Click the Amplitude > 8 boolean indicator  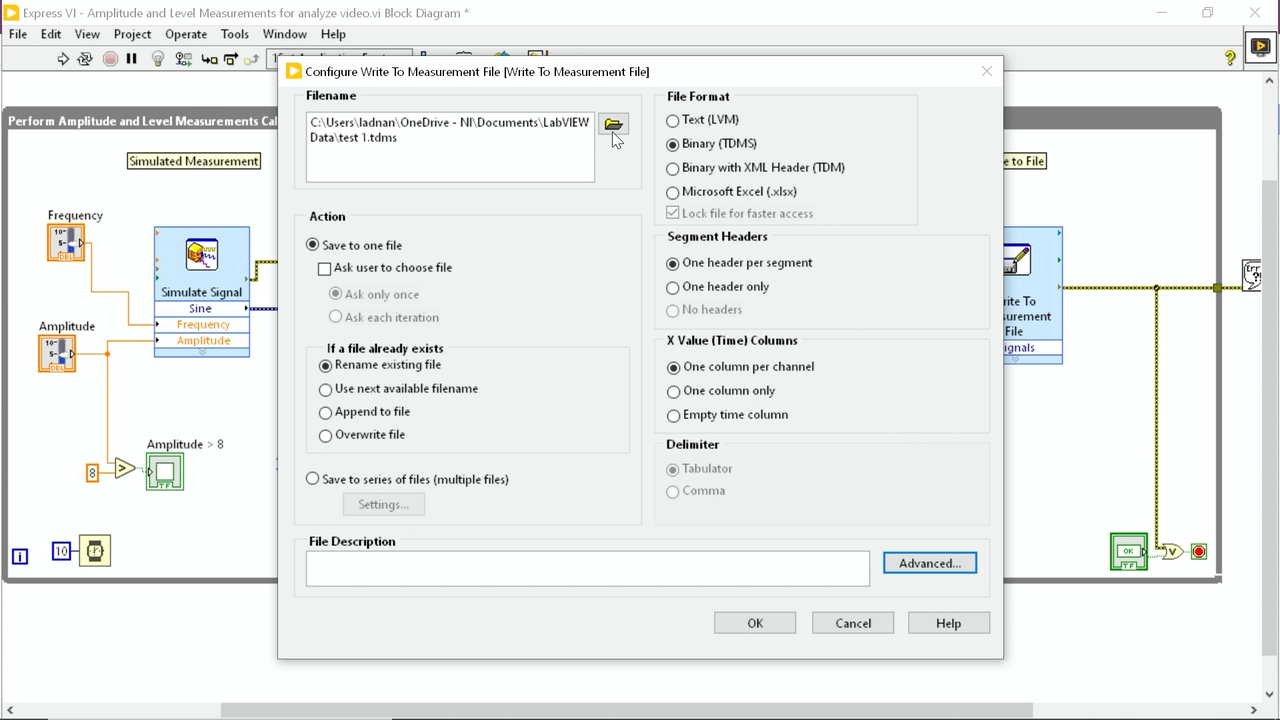(x=165, y=471)
